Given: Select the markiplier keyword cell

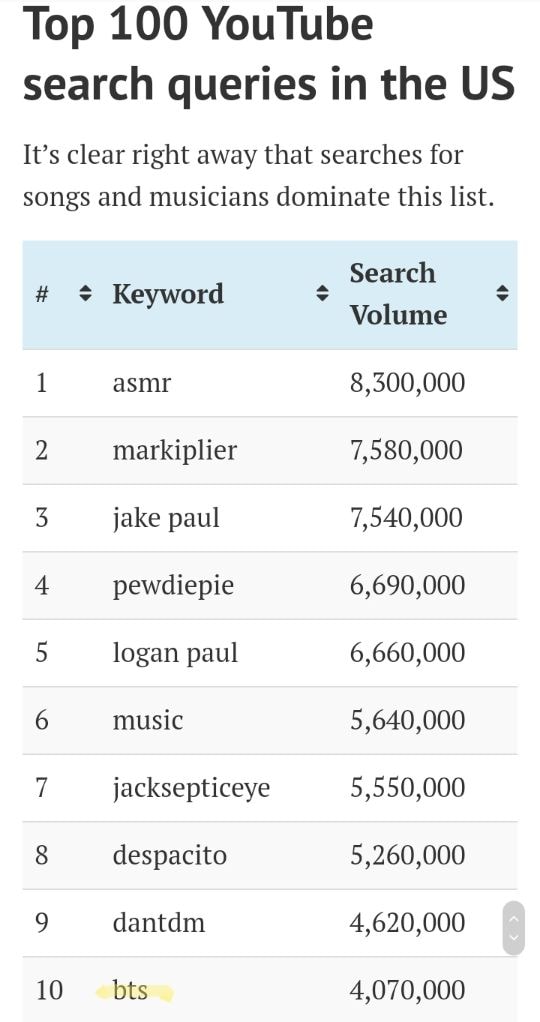Looking at the screenshot, I should point(174,450).
